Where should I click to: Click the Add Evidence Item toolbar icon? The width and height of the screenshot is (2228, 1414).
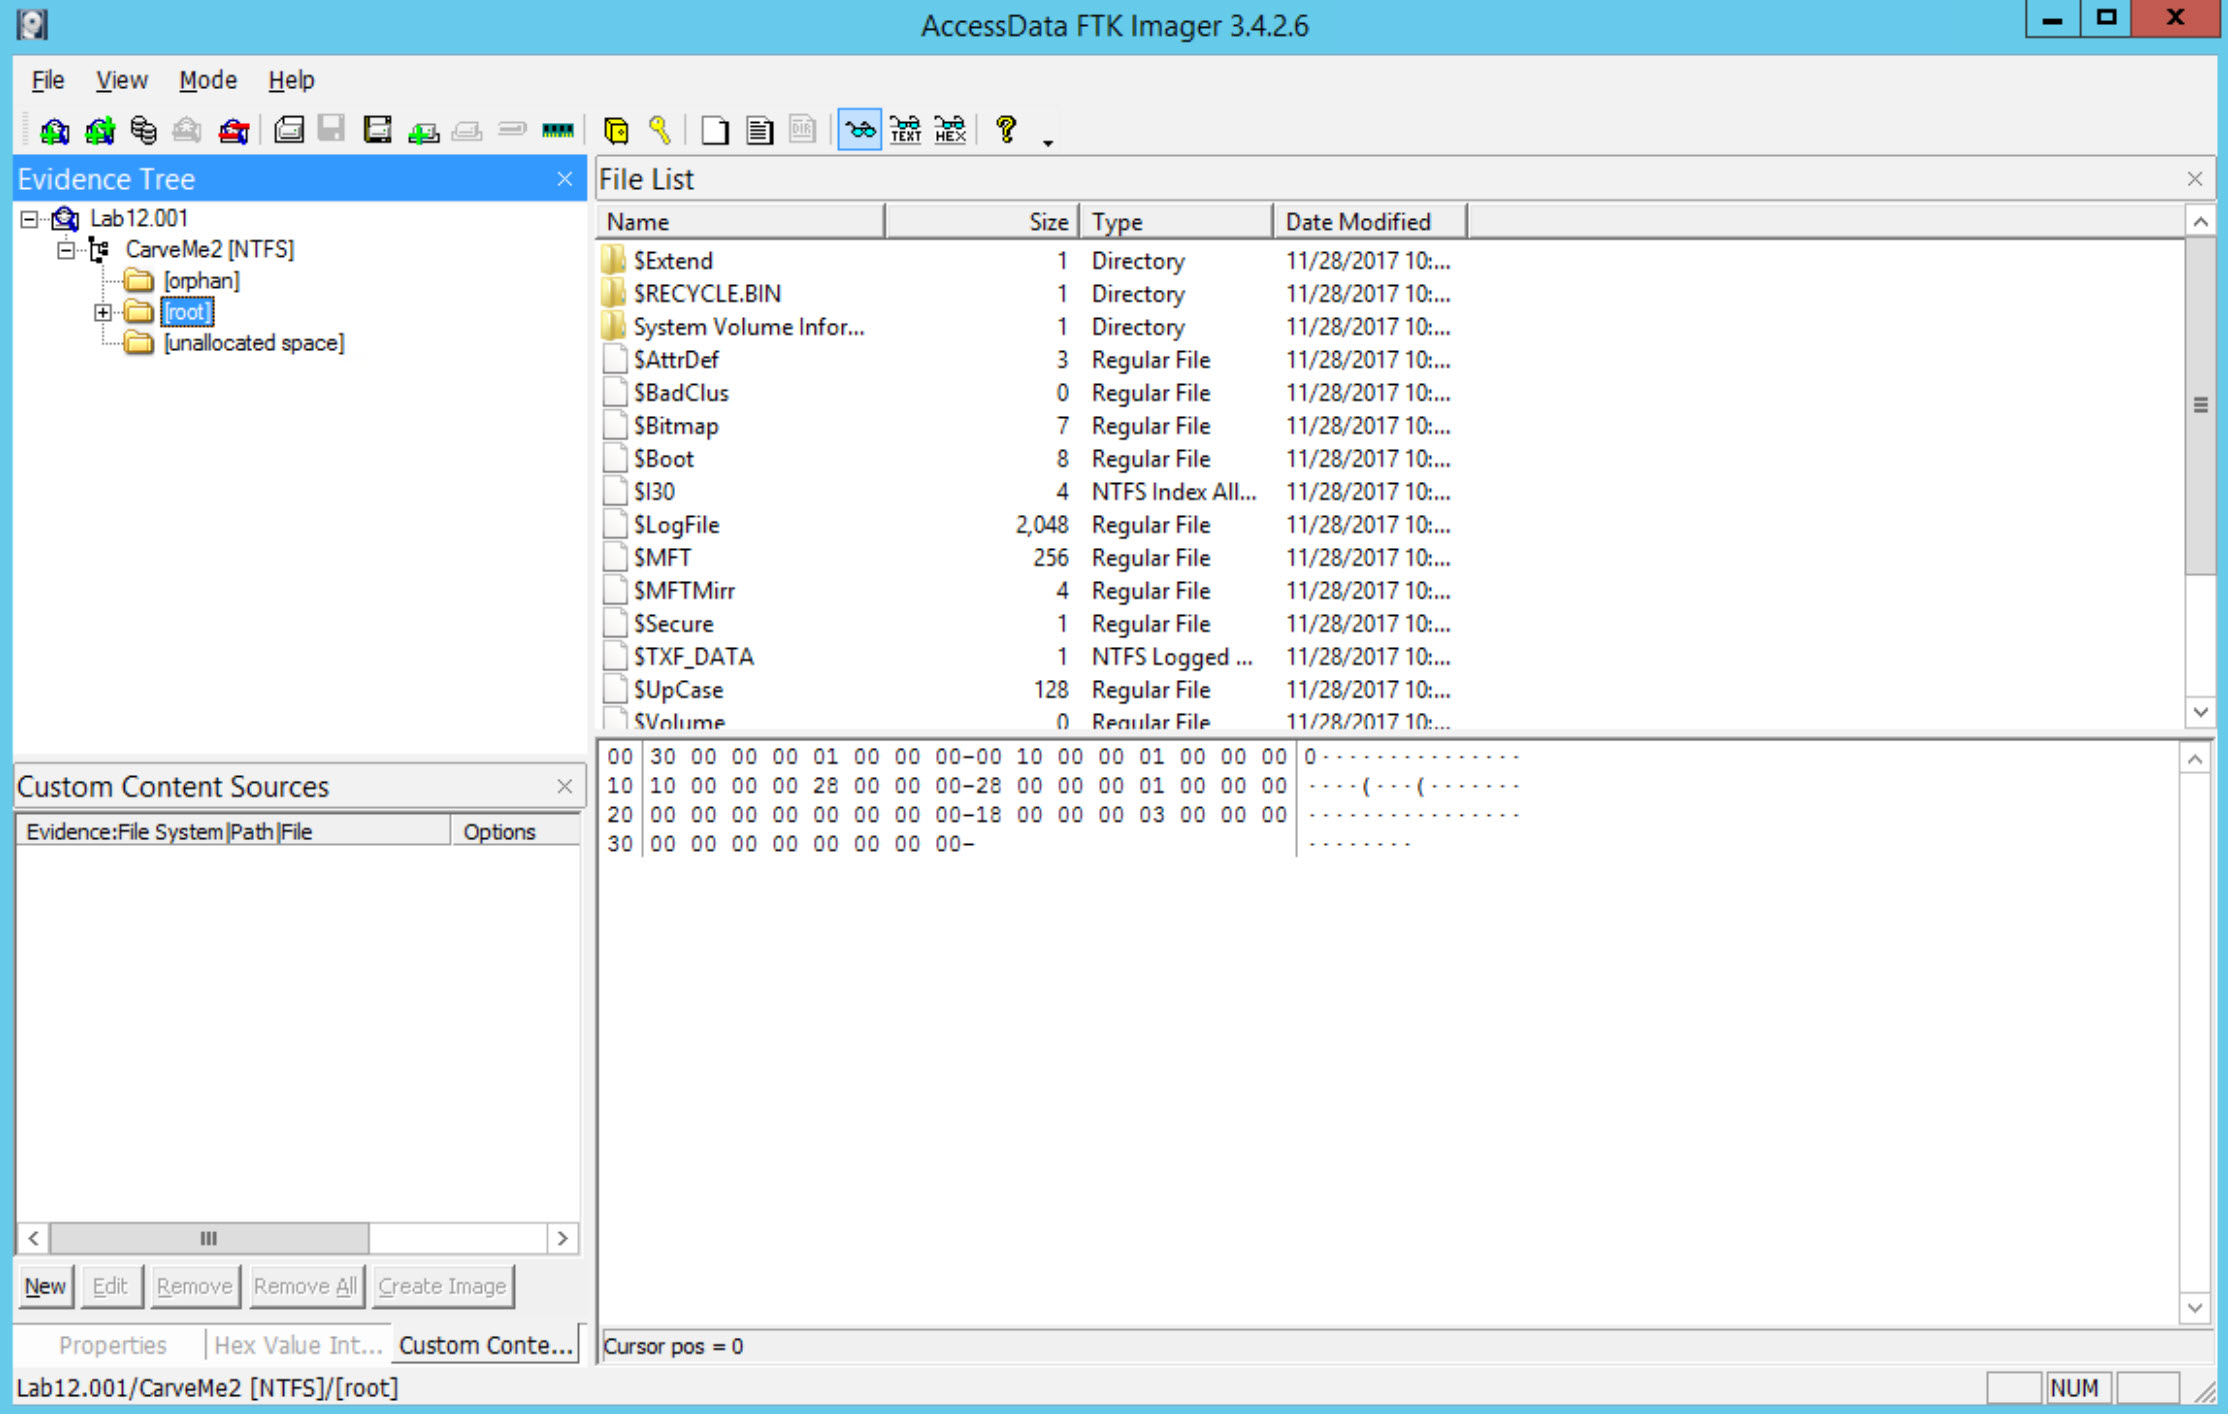(54, 130)
